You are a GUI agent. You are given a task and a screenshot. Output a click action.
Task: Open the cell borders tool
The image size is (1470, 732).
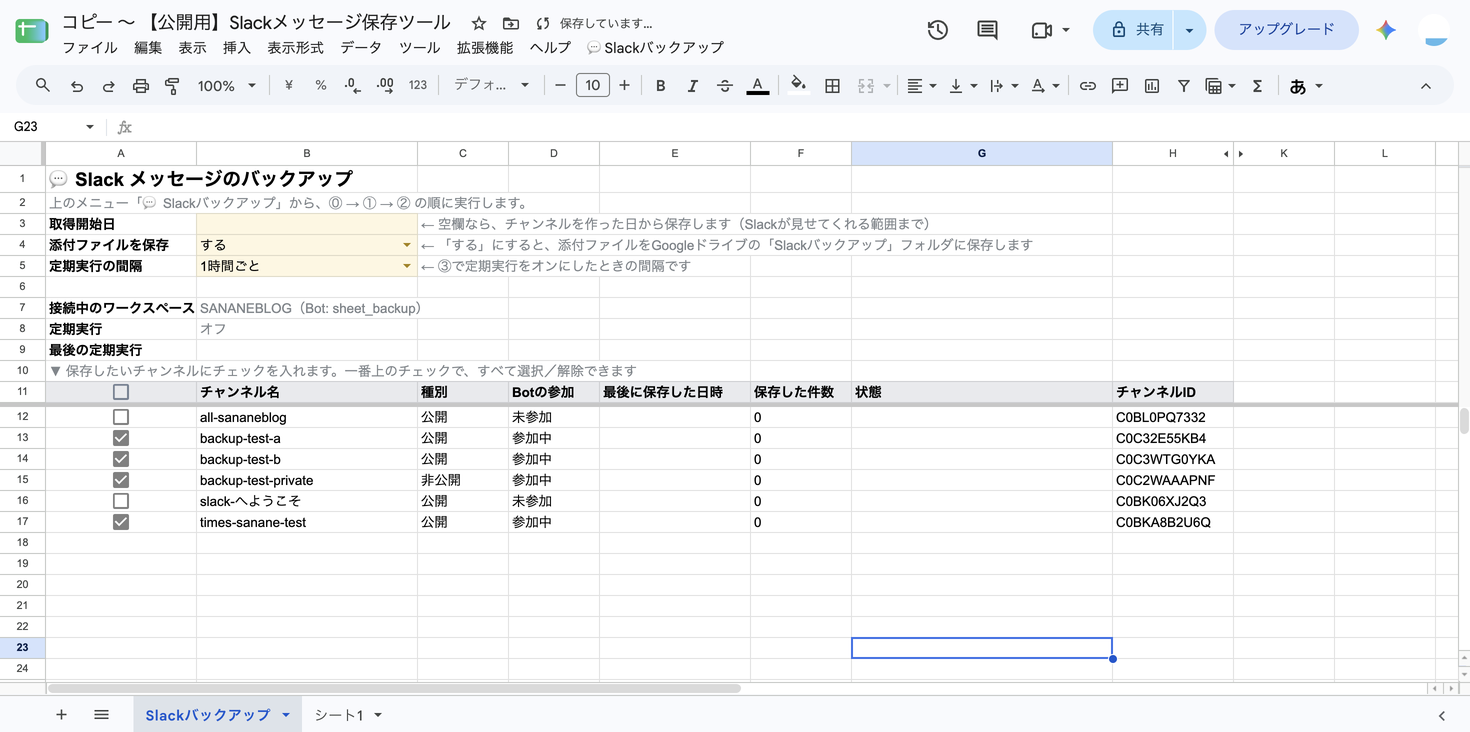pos(832,86)
